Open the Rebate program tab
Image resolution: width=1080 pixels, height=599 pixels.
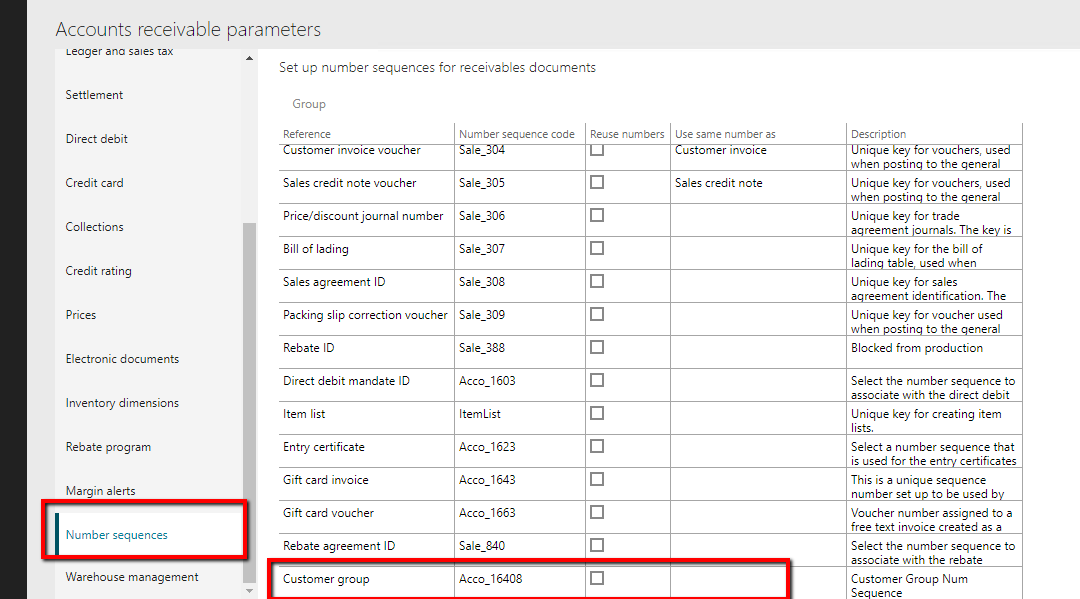108,447
